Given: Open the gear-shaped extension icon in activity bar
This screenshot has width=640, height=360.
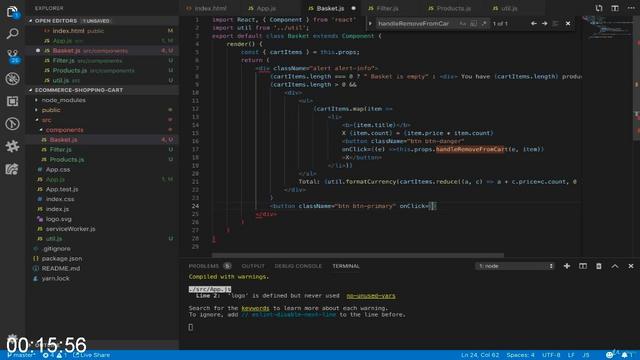Looking at the screenshot, I should pyautogui.click(x=12, y=146).
